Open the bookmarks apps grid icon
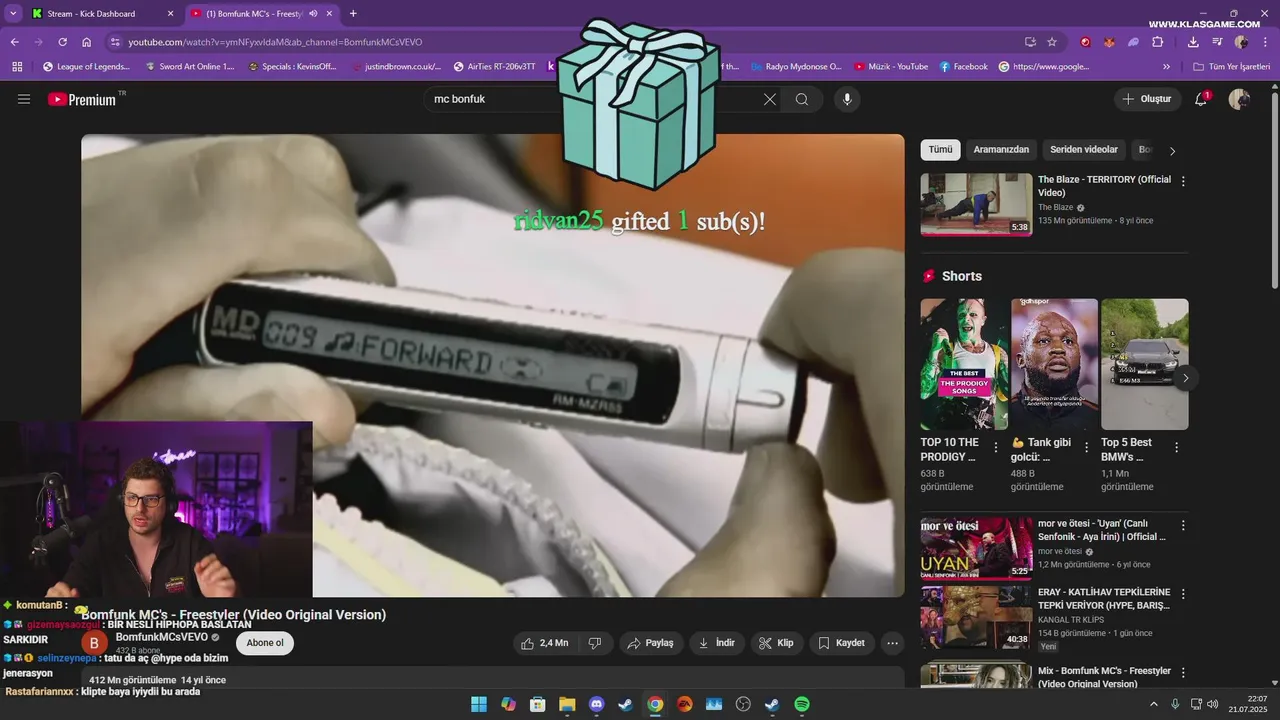This screenshot has width=1280, height=720. pyautogui.click(x=17, y=67)
